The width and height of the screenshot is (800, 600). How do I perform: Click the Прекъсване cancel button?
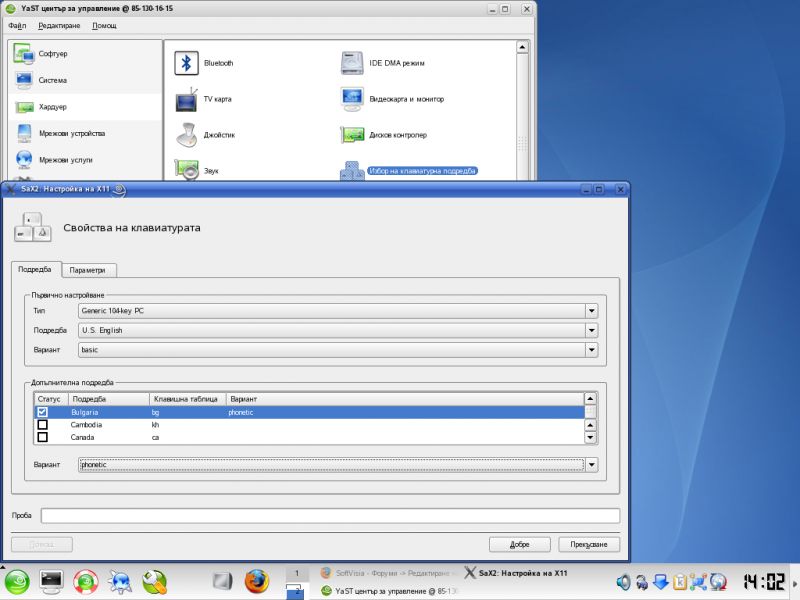589,544
